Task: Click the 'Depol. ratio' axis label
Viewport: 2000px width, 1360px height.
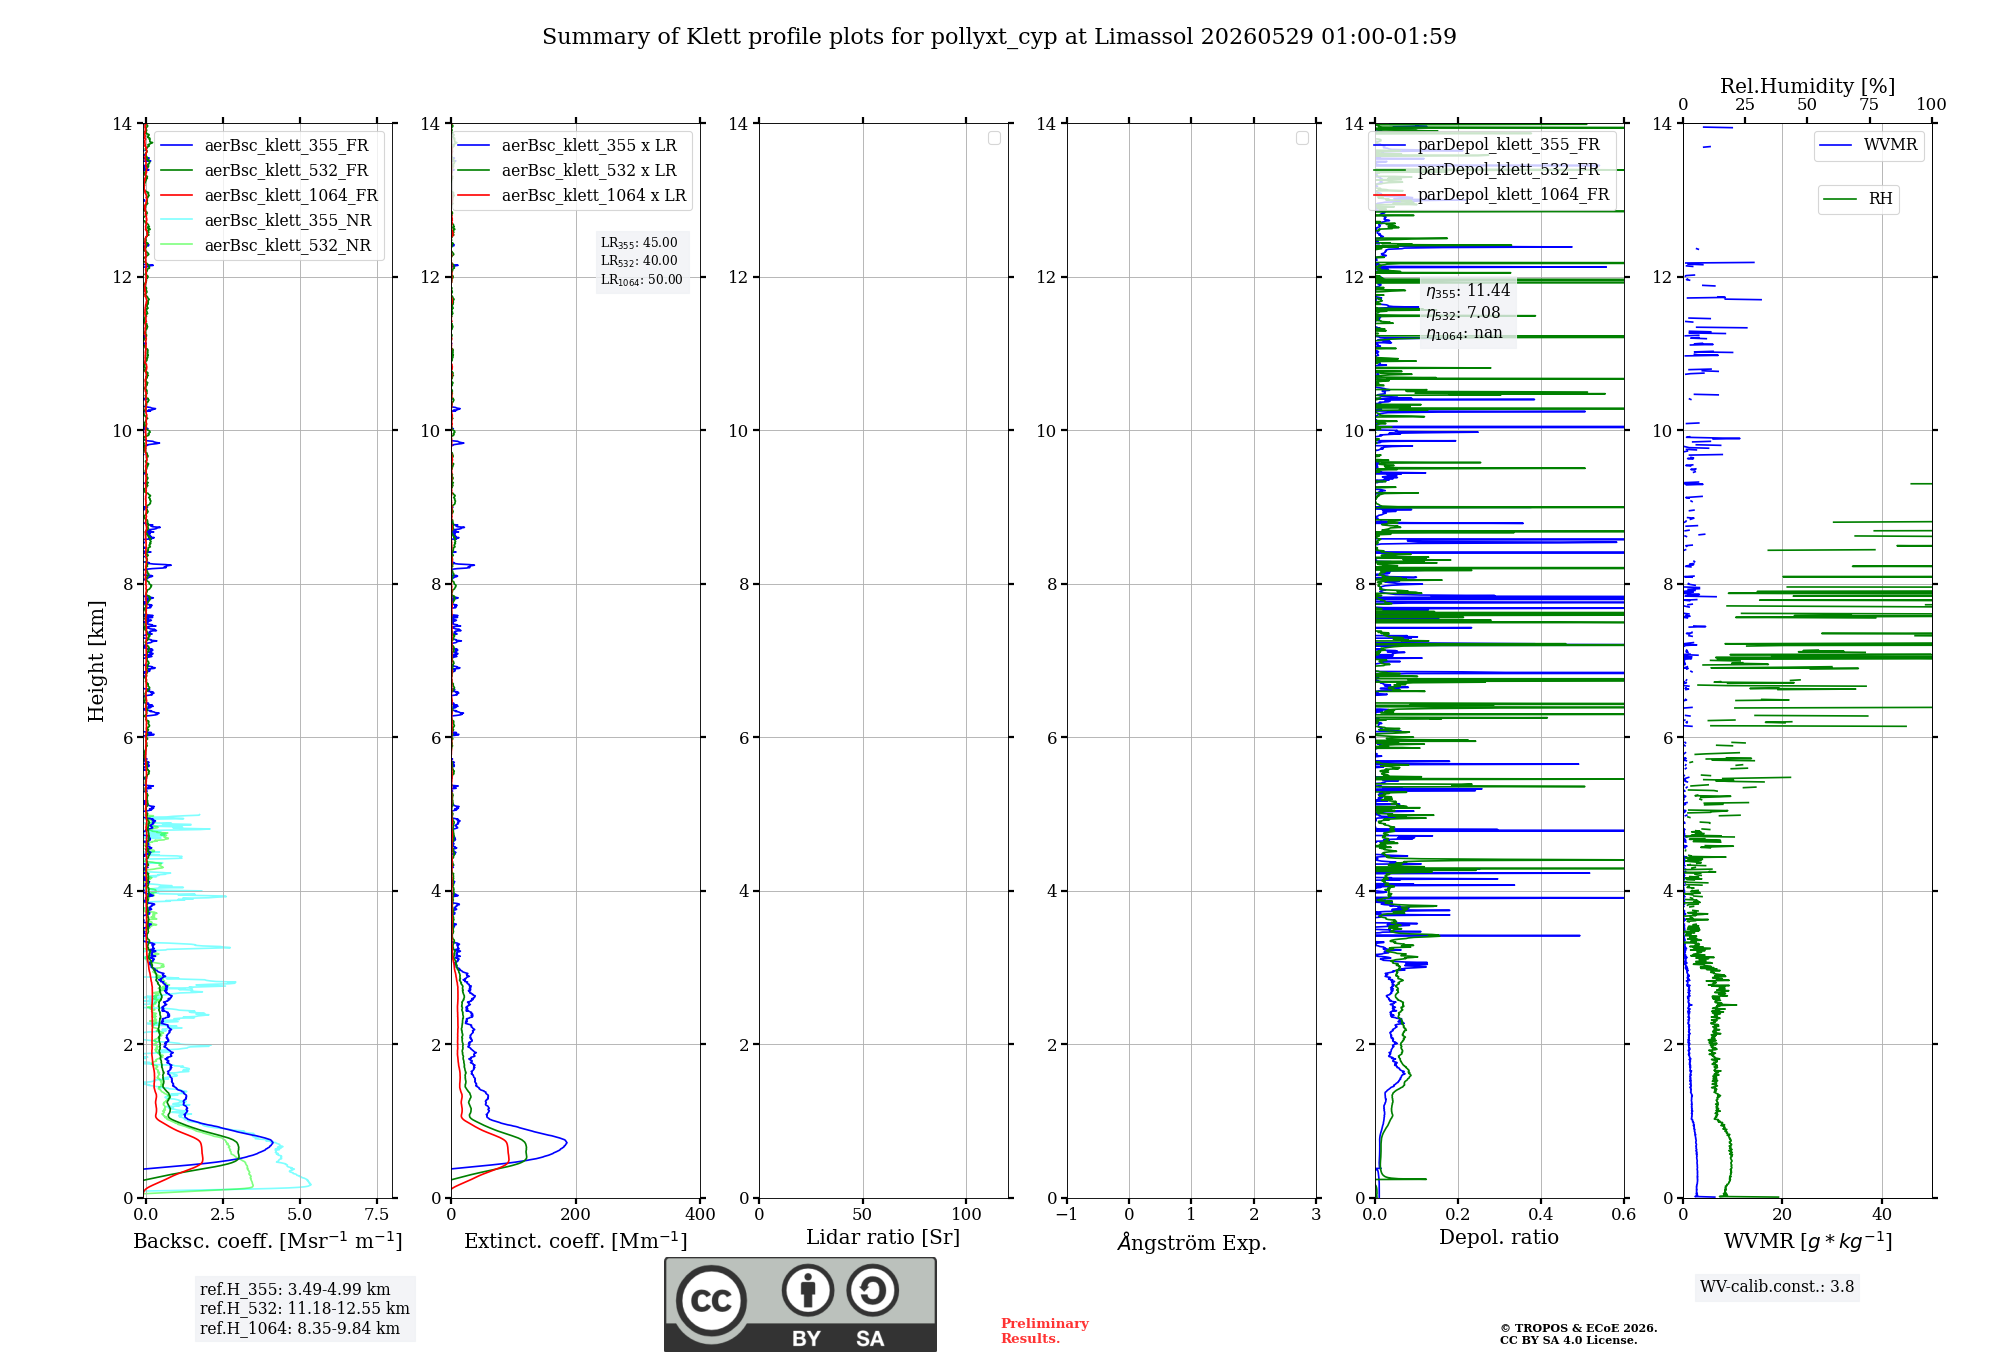Action: (1499, 1238)
